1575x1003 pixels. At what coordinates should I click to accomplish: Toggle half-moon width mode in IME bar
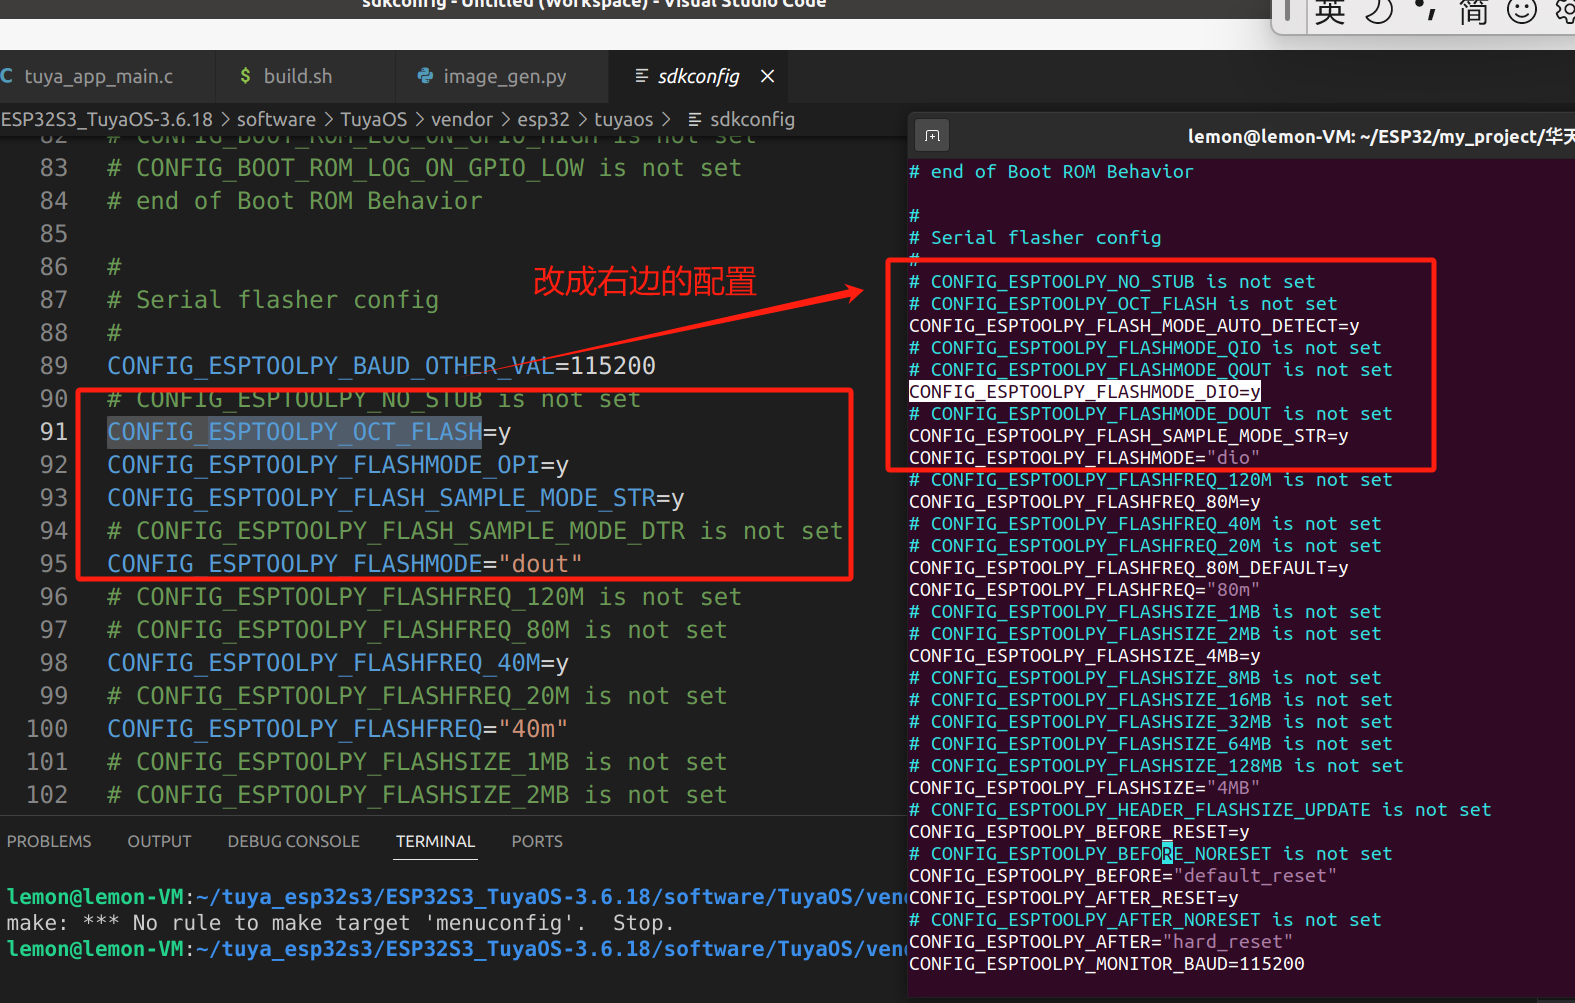coord(1378,12)
